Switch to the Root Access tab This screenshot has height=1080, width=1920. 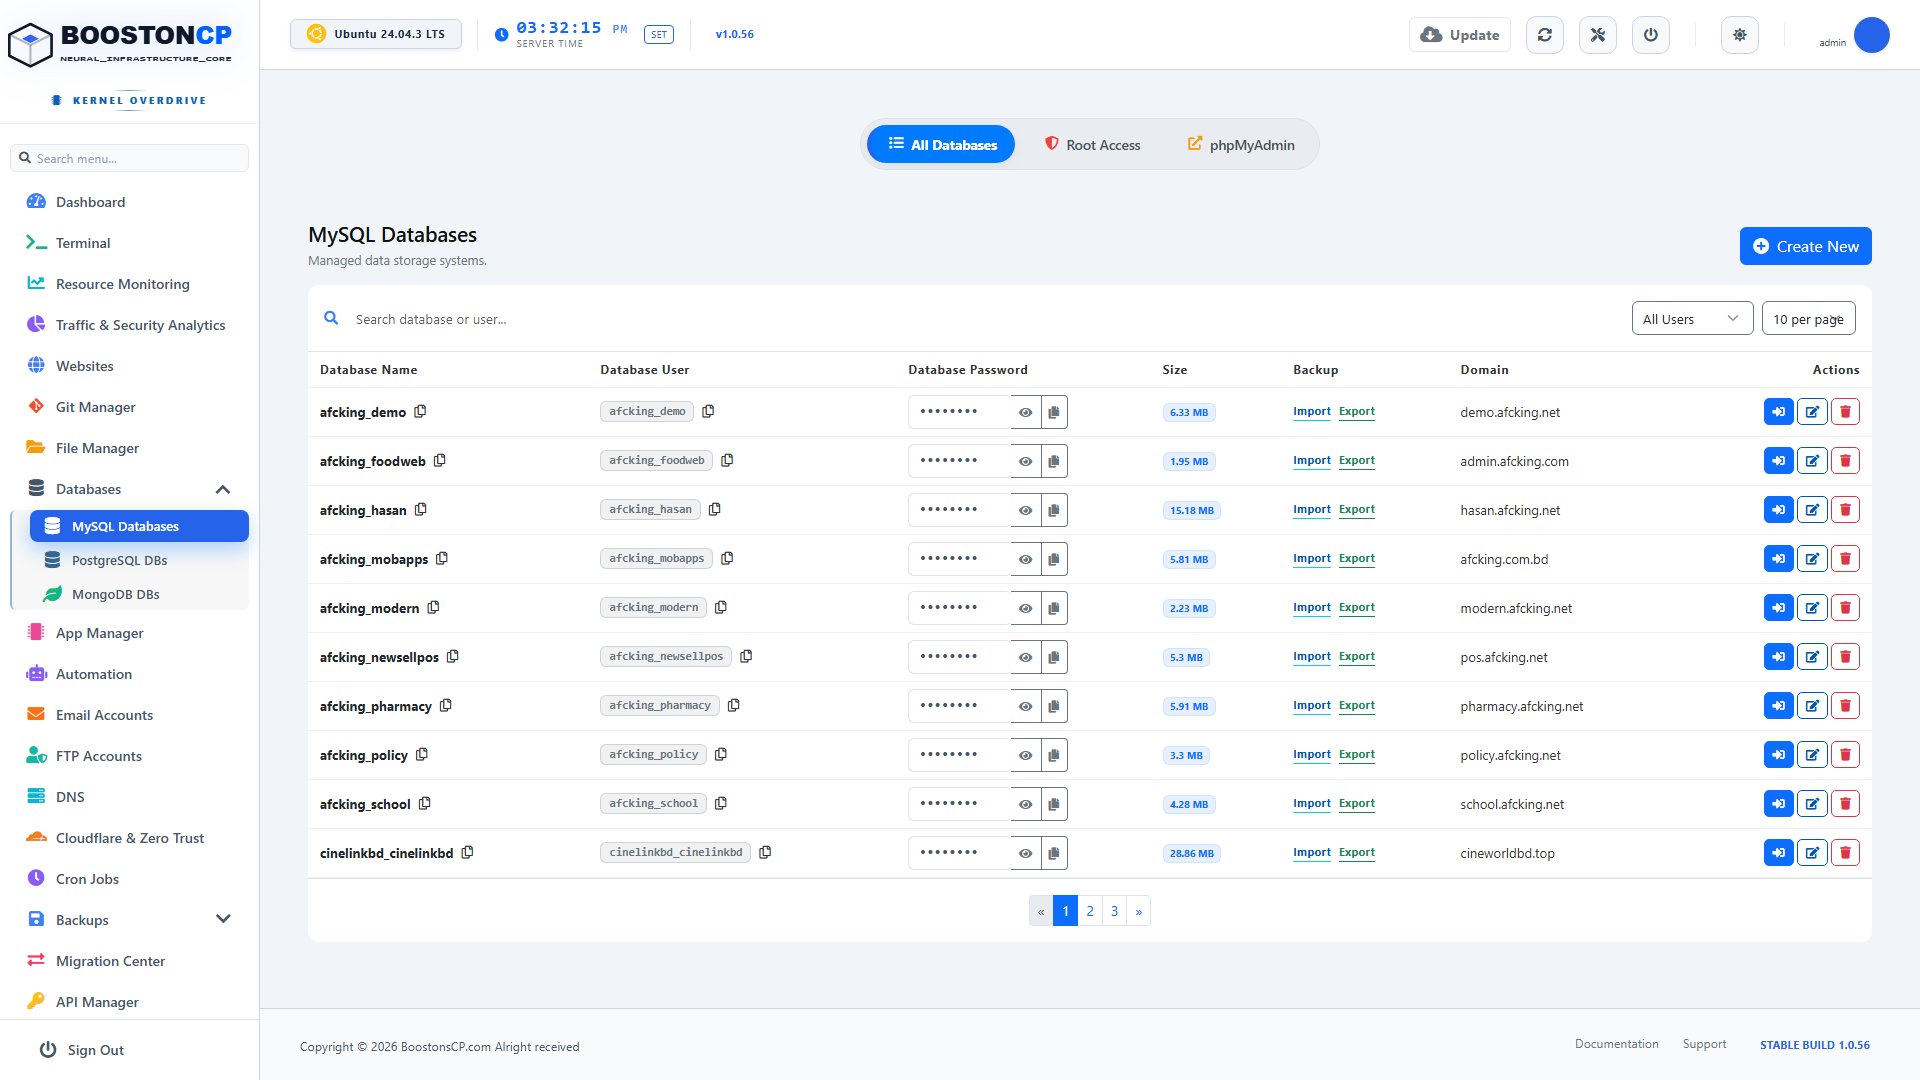point(1092,145)
